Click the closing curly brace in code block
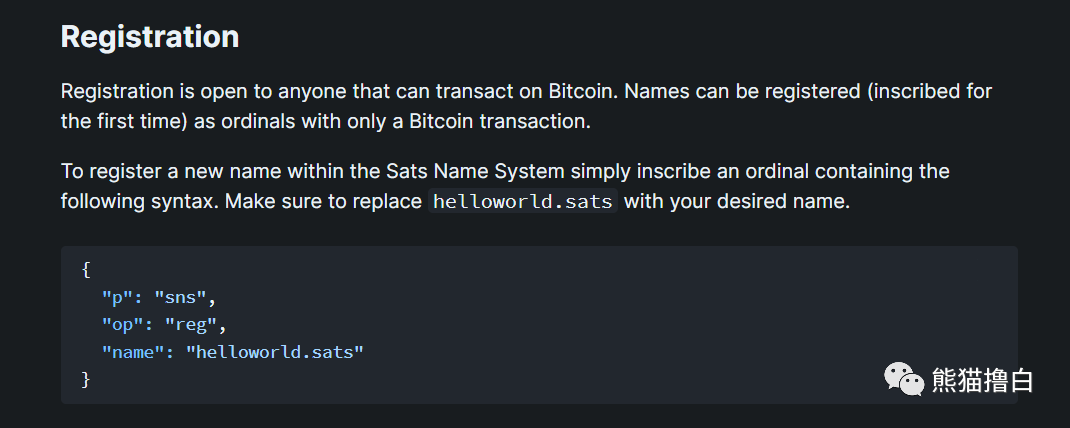The image size is (1070, 428). 86,379
